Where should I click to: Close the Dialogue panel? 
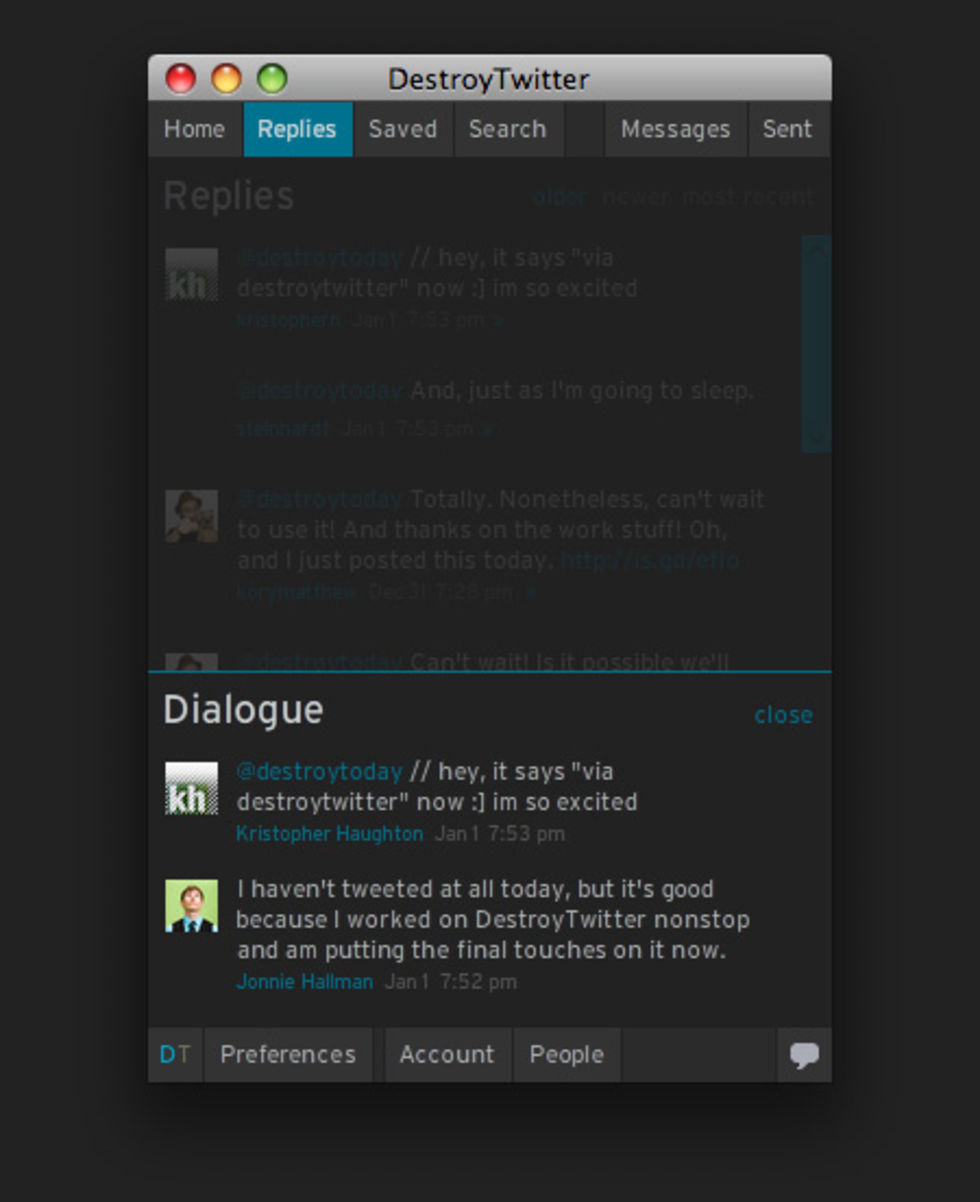coord(783,714)
